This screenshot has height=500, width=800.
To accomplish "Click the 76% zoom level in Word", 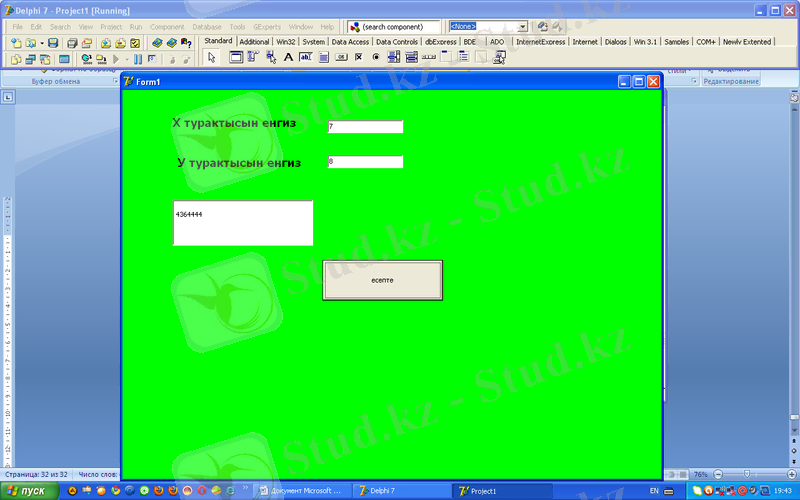I will tap(701, 474).
